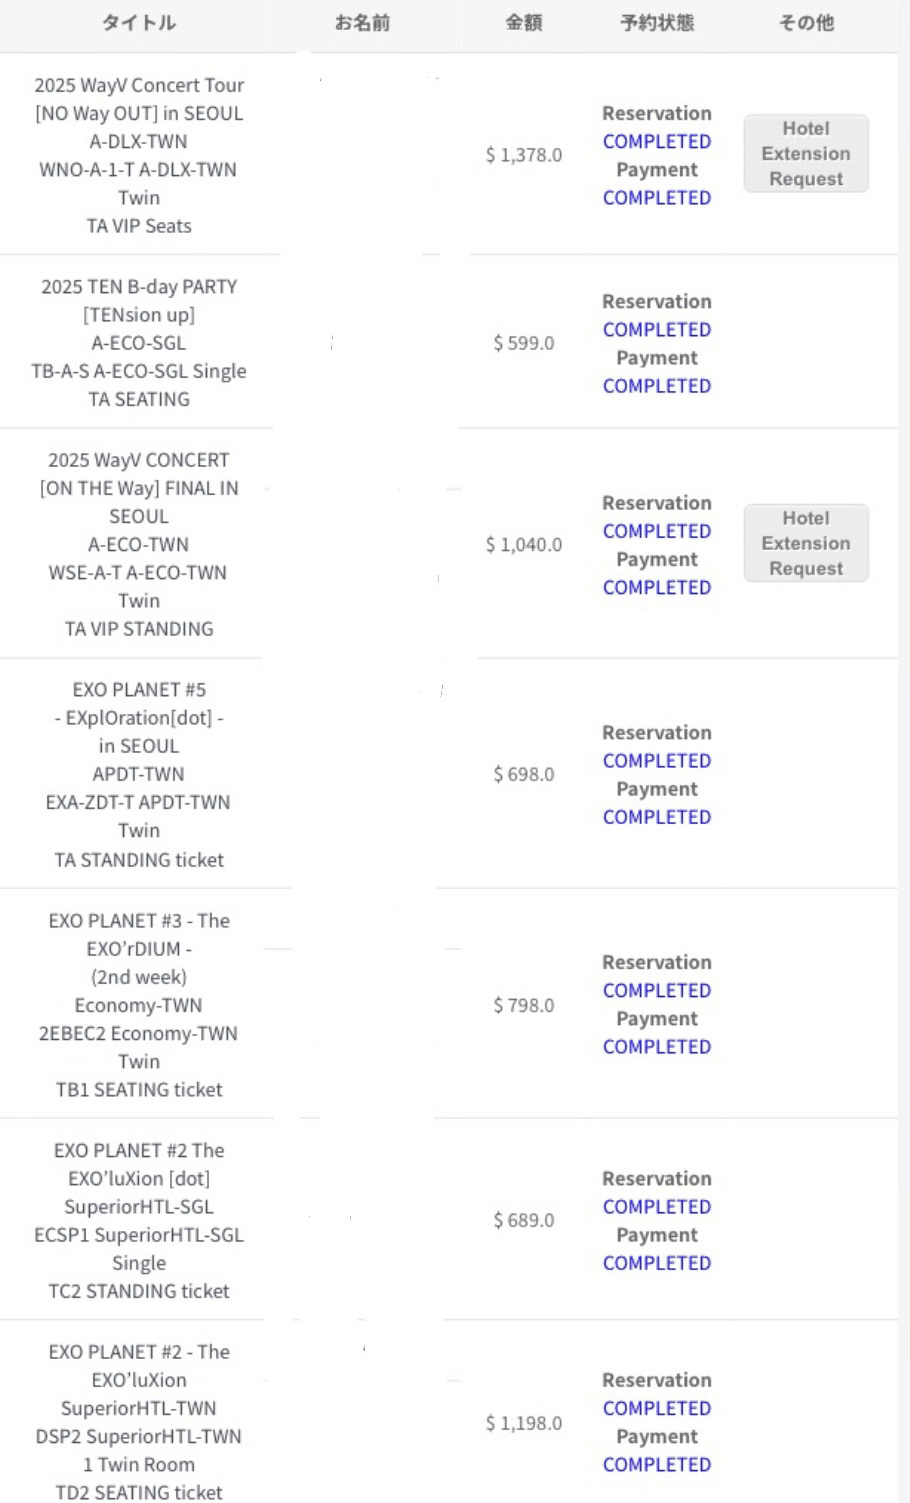
Task: Open Reservation COMPLETED for EXO PLANET #5
Action: [x=656, y=761]
